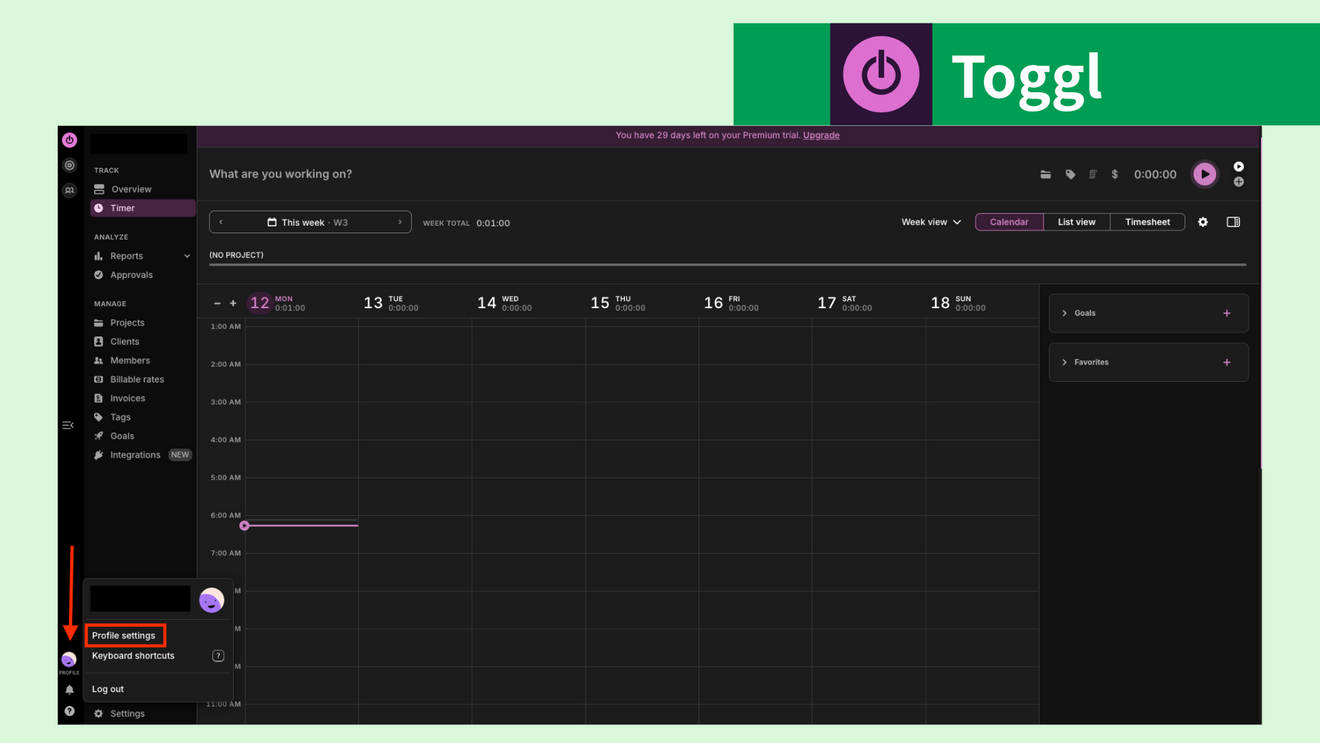Zoom out calendar with minus icon
Viewport: 1320px width, 743px height.
217,303
